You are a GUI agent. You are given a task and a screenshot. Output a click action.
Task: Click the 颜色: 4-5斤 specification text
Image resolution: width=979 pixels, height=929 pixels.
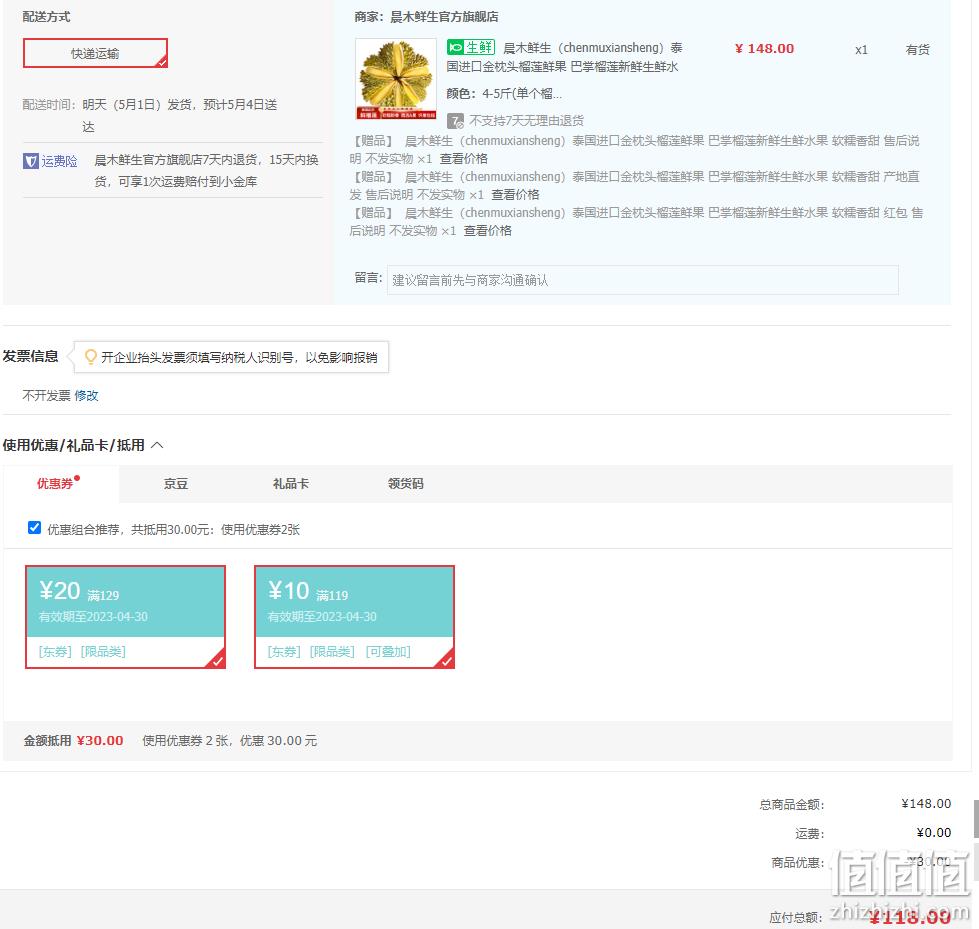tap(504, 94)
